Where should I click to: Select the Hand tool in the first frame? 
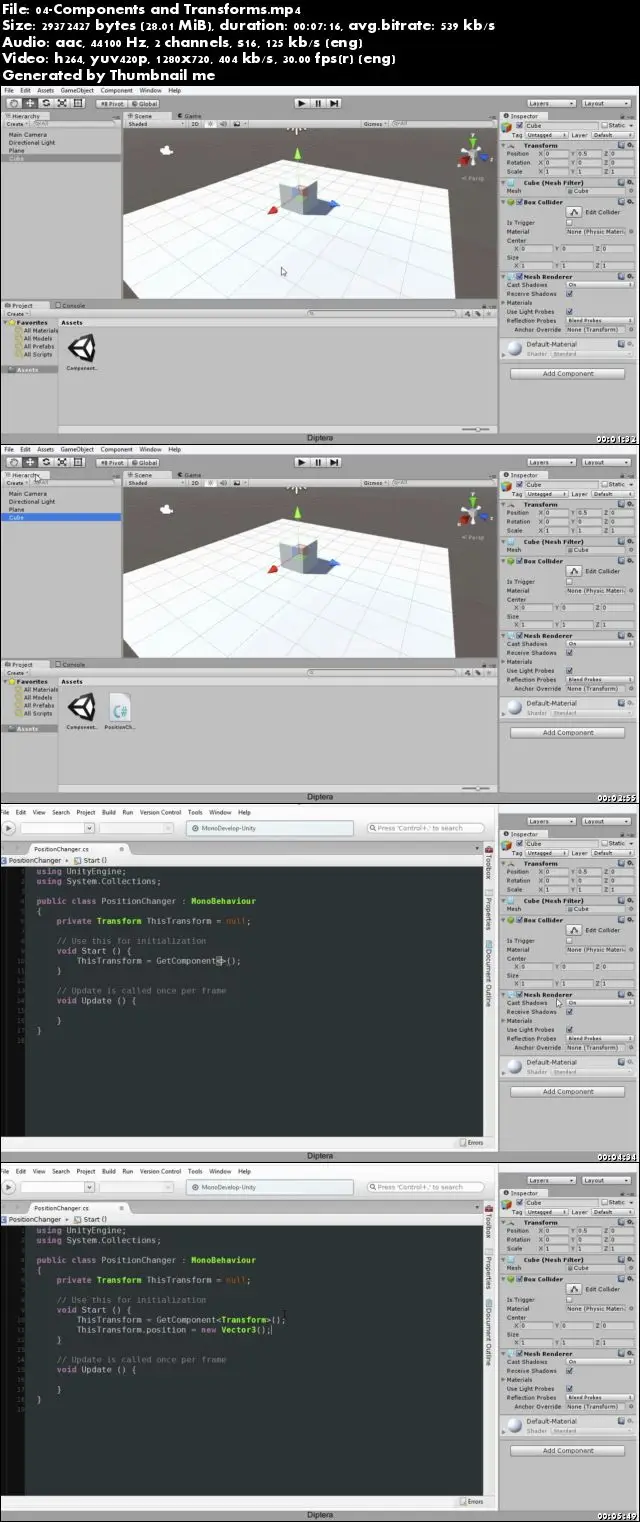[x=13, y=103]
